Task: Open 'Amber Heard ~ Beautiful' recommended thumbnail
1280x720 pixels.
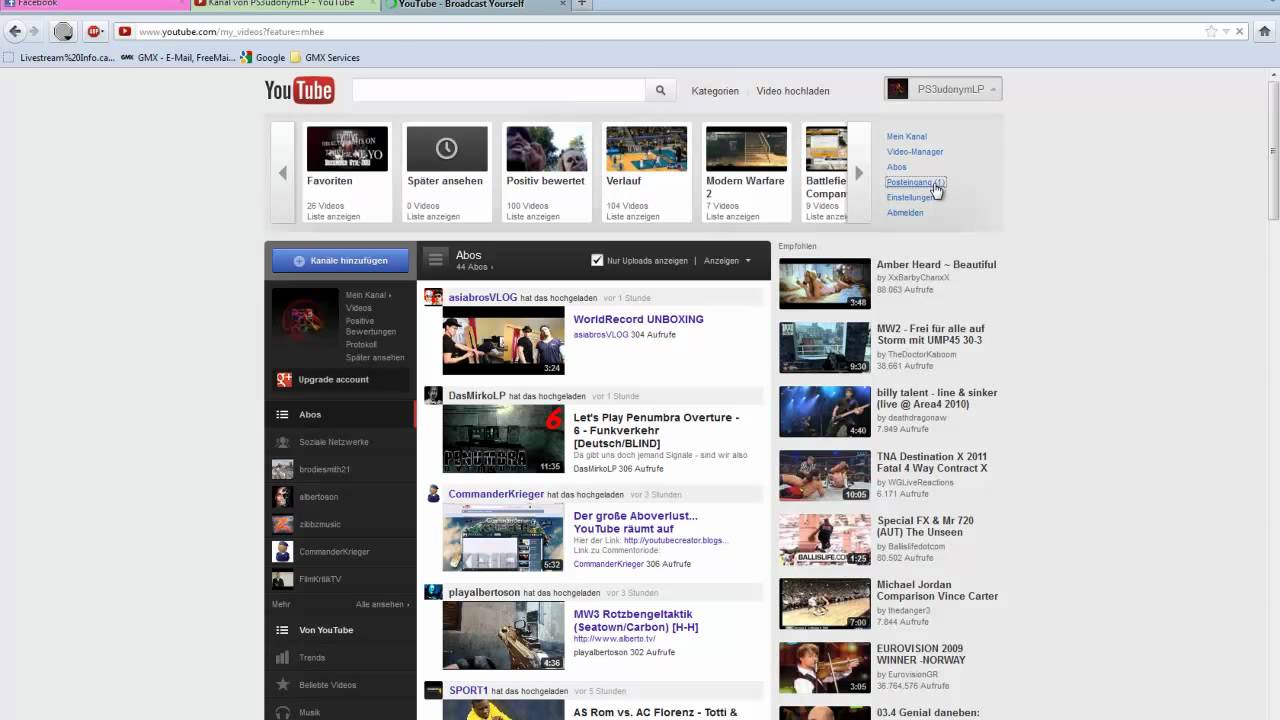Action: [825, 284]
